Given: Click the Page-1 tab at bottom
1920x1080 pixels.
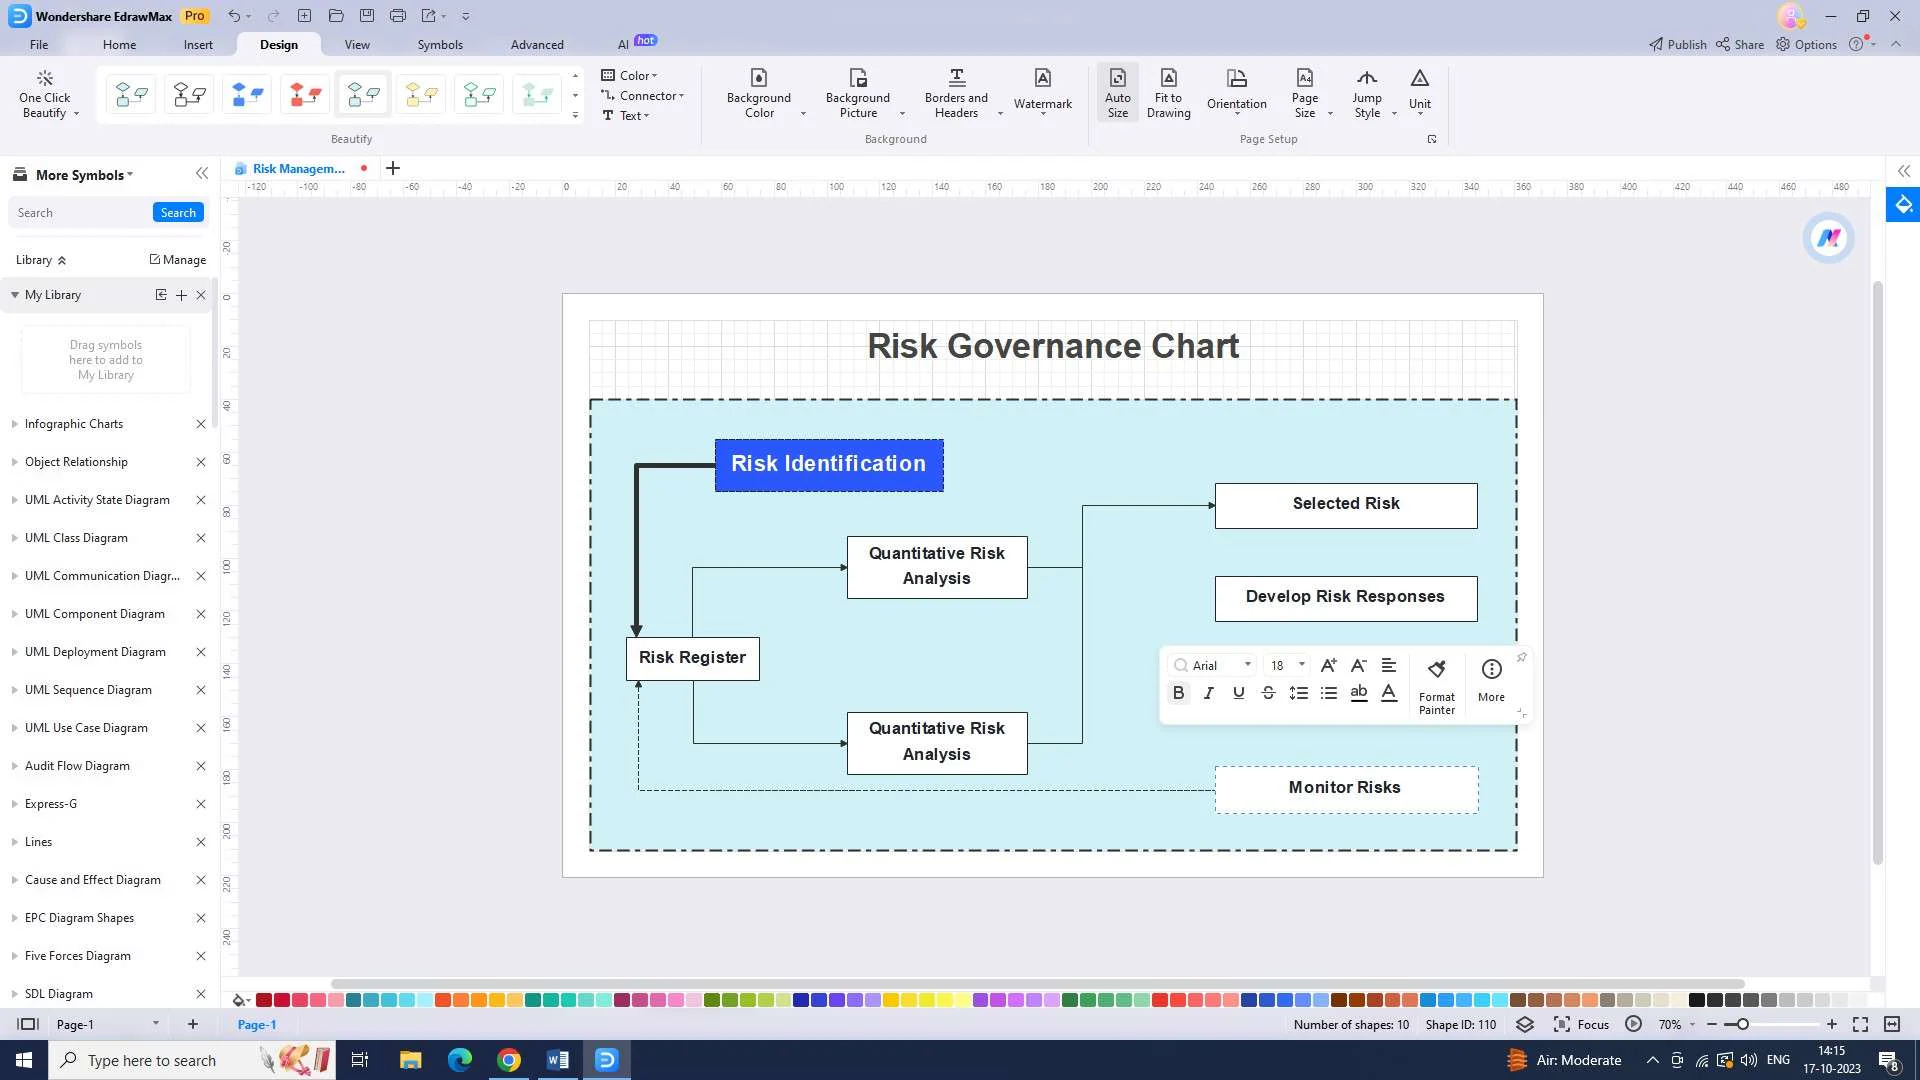Looking at the screenshot, I should tap(258, 1025).
